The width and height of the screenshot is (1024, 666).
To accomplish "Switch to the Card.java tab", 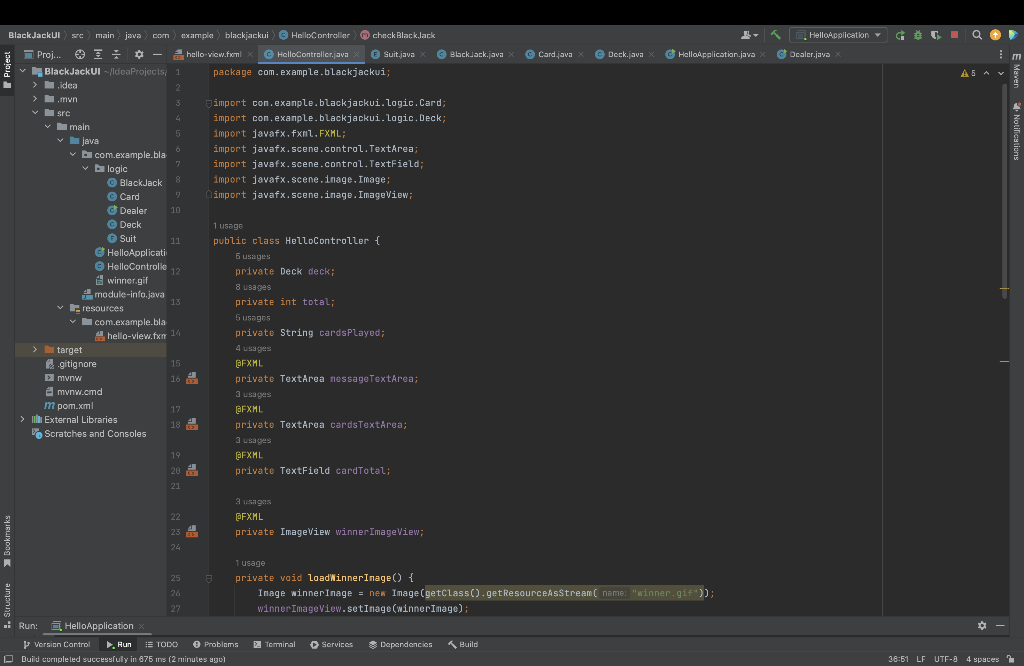I will [x=554, y=54].
